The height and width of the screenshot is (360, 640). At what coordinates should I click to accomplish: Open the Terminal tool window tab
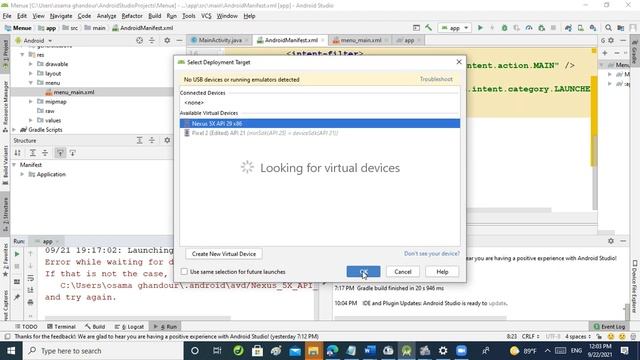61,327
